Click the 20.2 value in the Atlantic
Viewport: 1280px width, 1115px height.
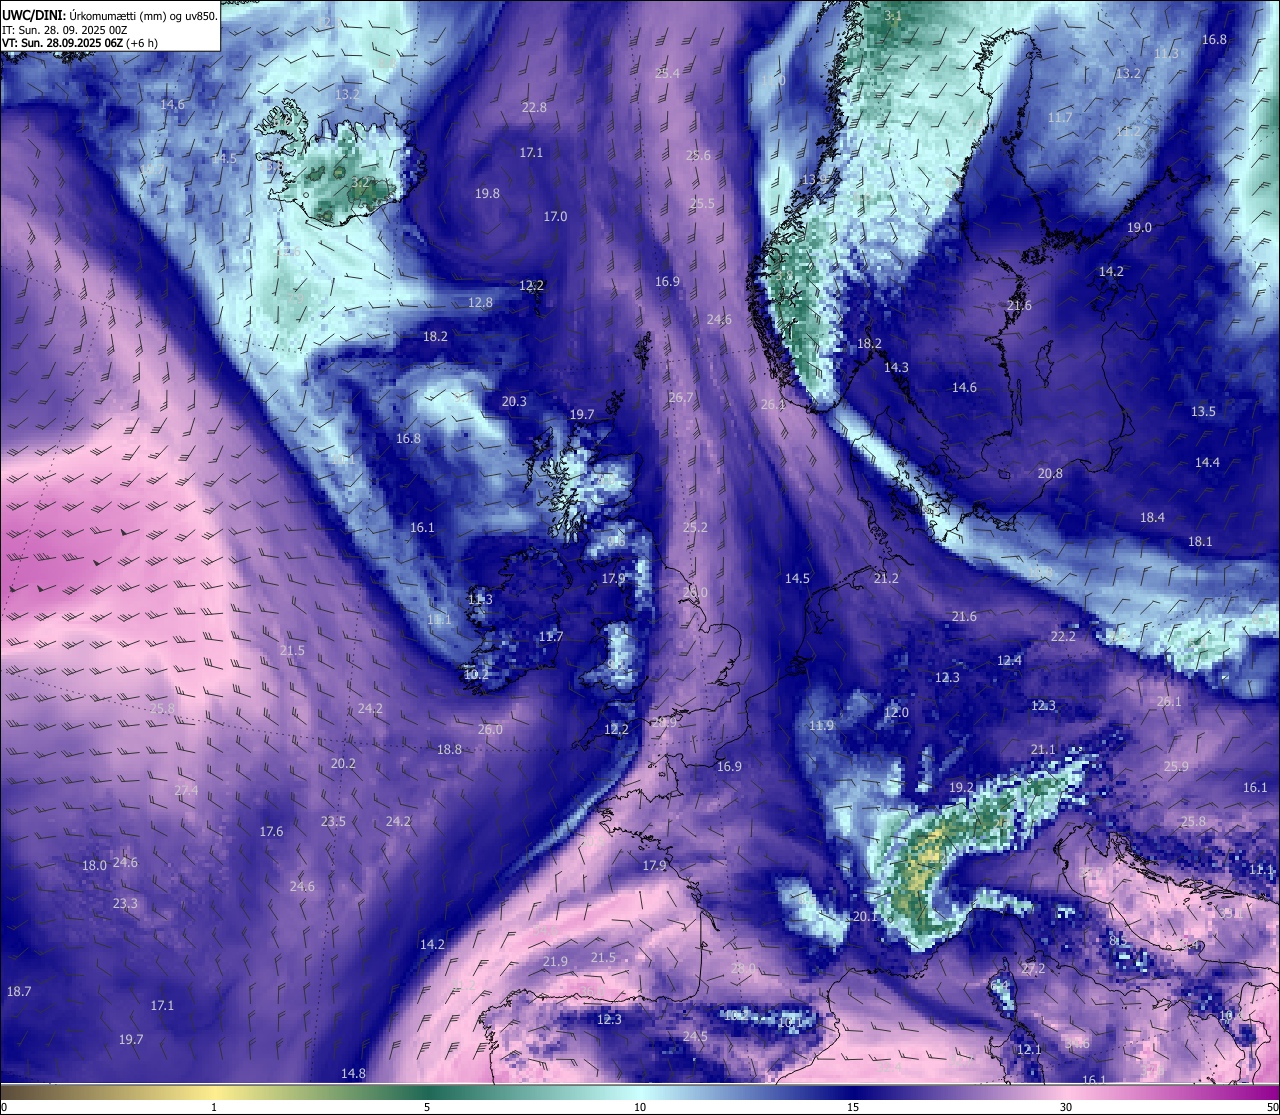[x=343, y=763]
